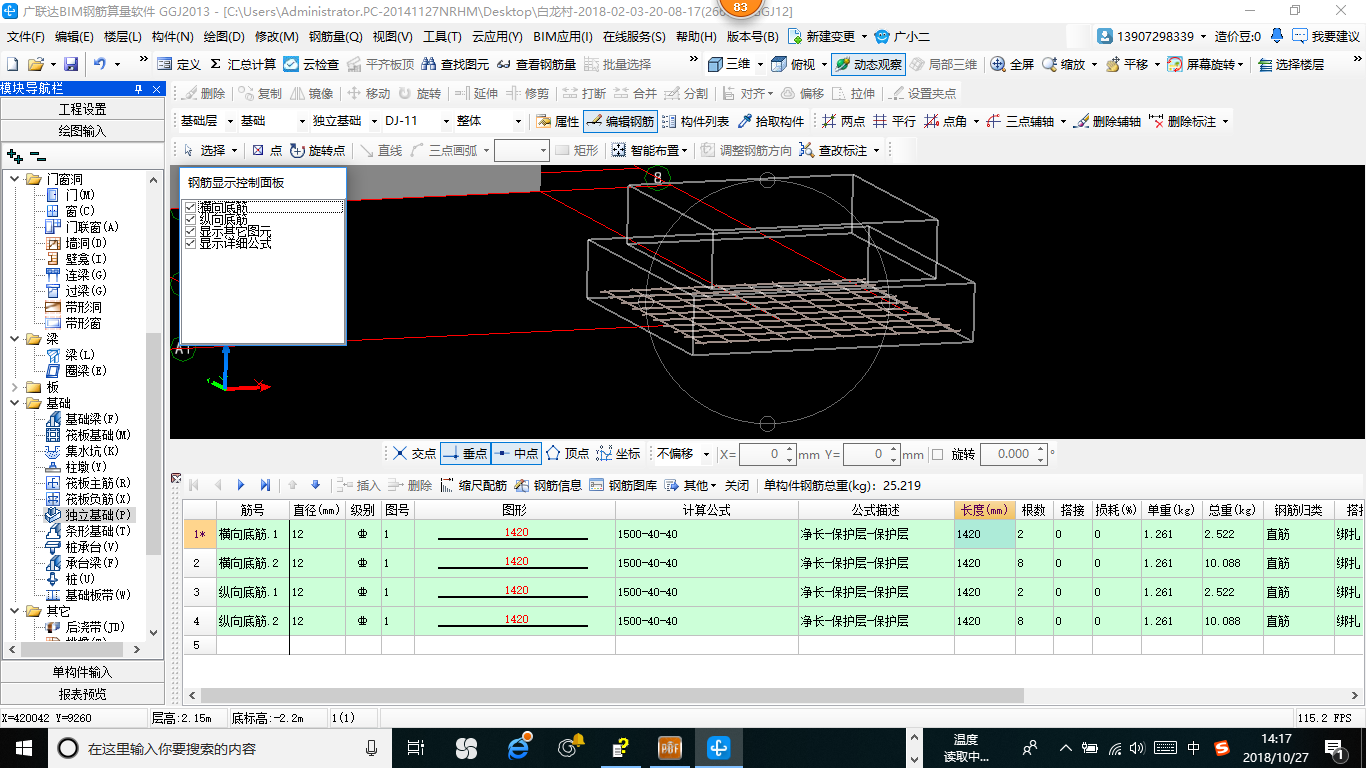Select the 移动 move tool

point(368,93)
